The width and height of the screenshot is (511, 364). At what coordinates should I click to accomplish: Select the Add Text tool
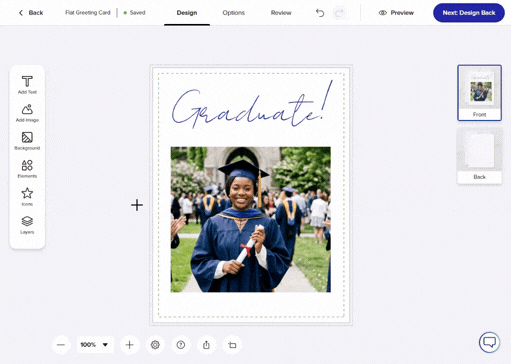click(x=27, y=85)
